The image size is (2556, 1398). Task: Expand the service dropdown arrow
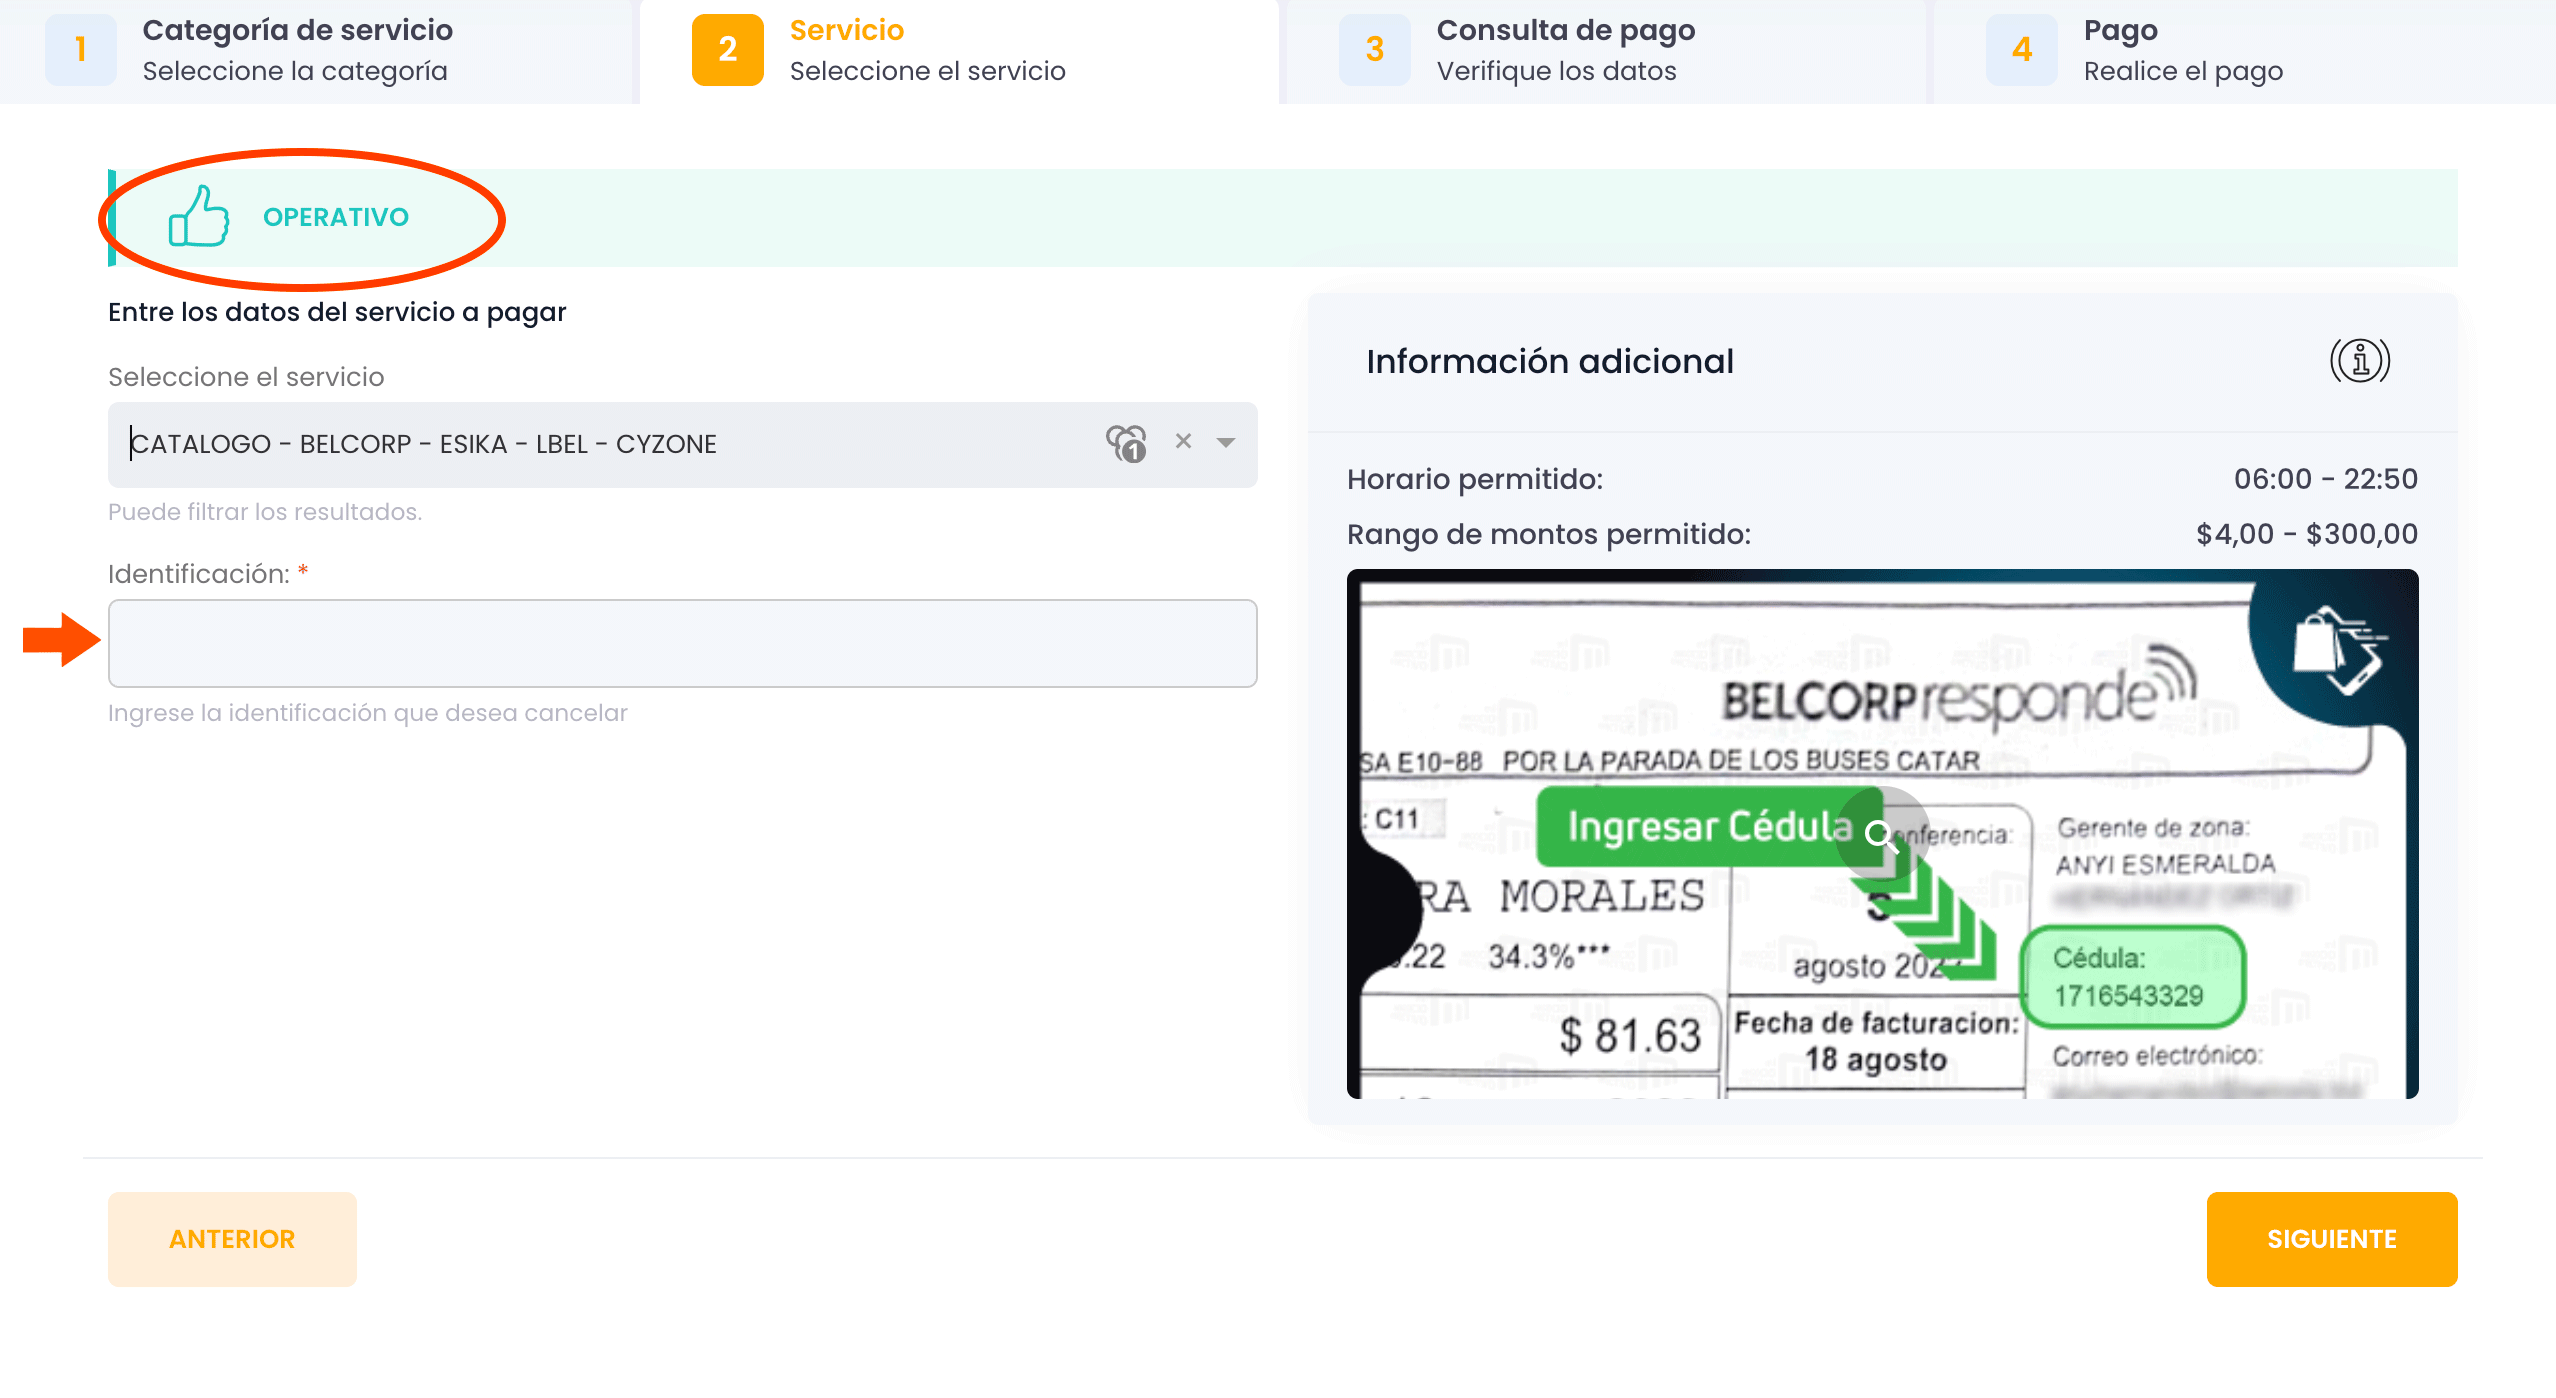1226,442
